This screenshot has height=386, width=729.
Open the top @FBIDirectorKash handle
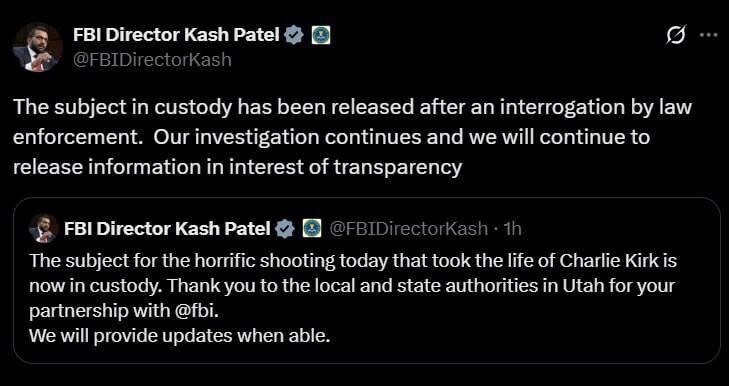[x=152, y=60]
